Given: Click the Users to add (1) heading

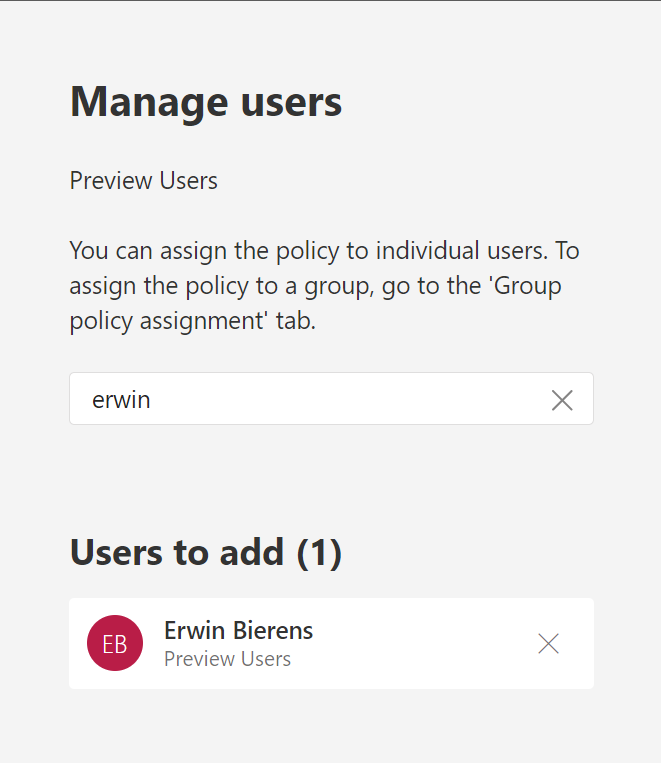Looking at the screenshot, I should pos(206,552).
